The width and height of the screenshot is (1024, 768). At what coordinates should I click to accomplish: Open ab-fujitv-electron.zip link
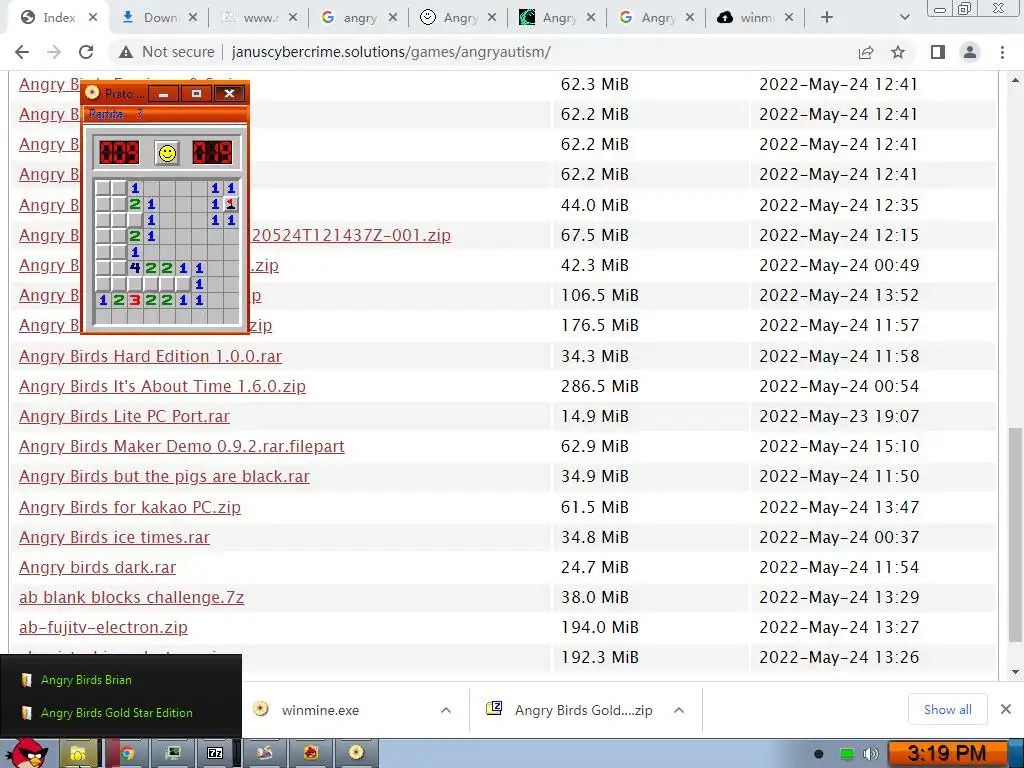click(103, 628)
